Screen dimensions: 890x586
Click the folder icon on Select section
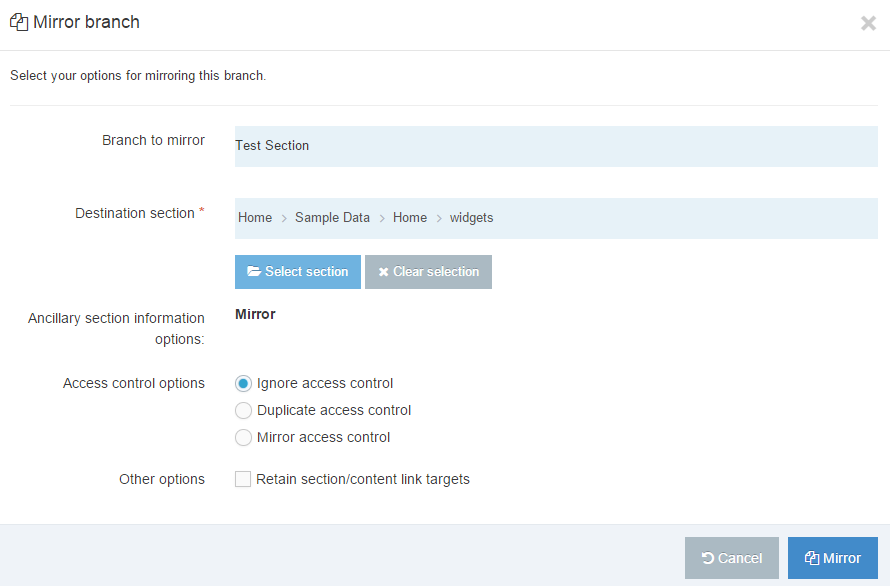(x=254, y=272)
